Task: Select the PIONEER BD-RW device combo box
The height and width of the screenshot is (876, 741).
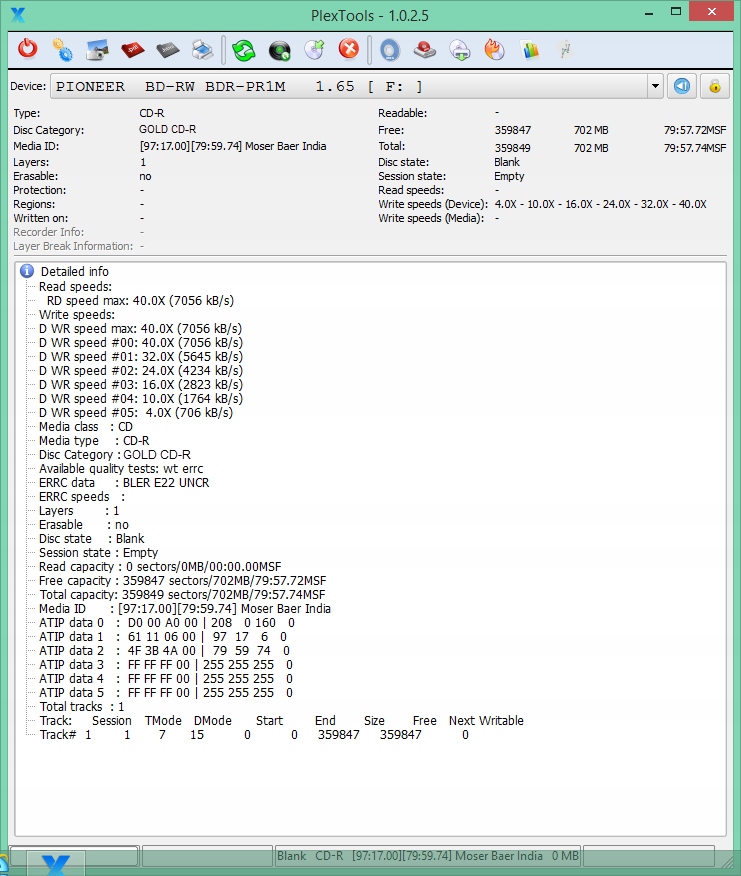Action: 350,86
